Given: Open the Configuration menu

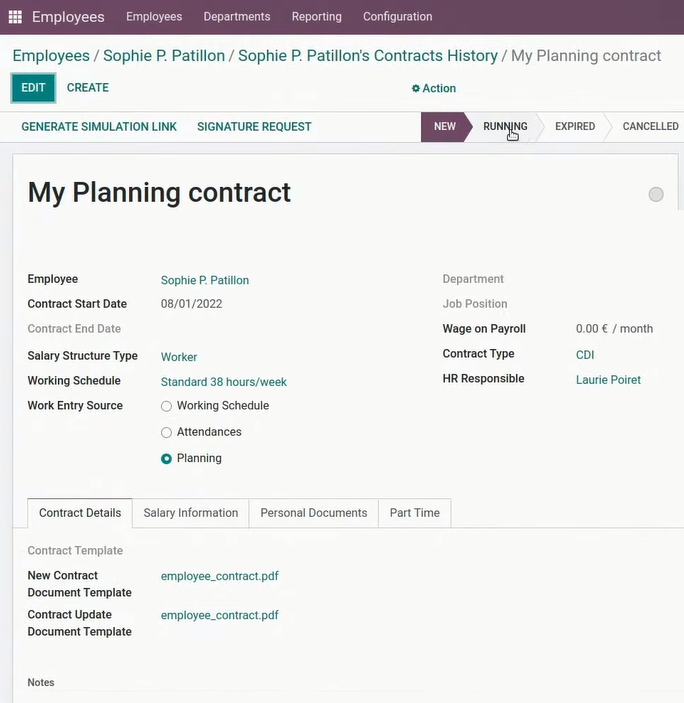Looking at the screenshot, I should click(398, 17).
